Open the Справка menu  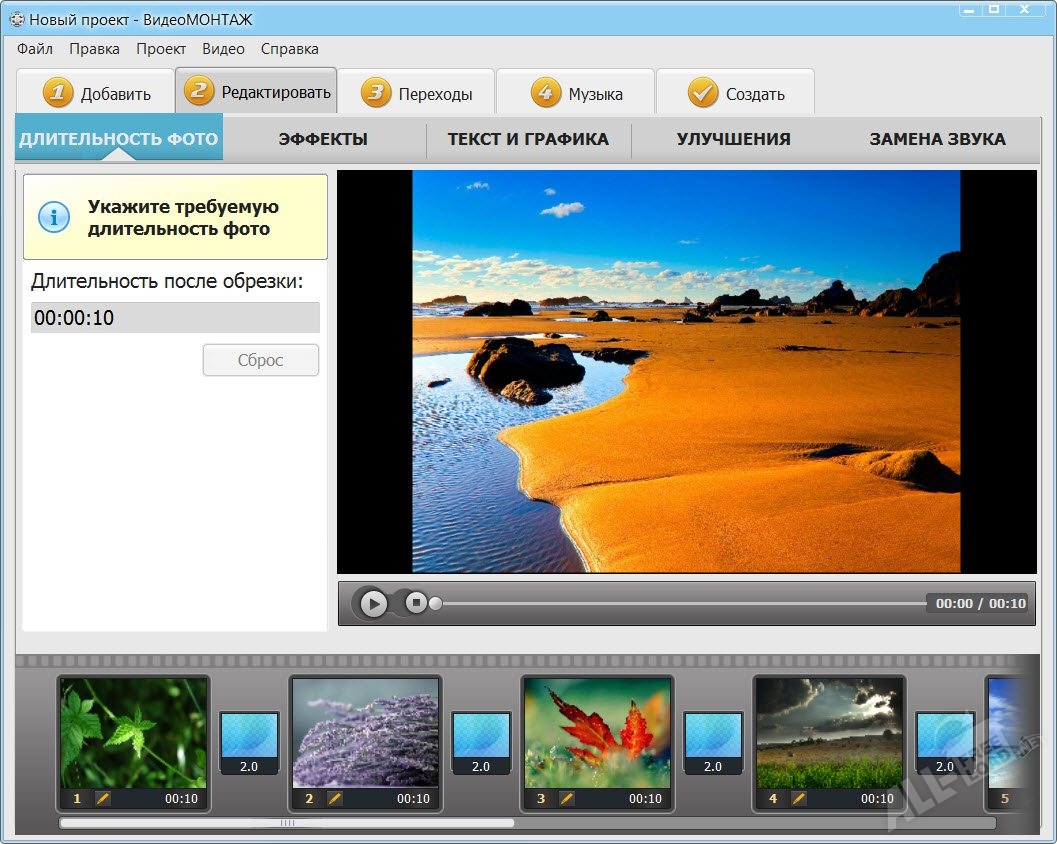289,48
